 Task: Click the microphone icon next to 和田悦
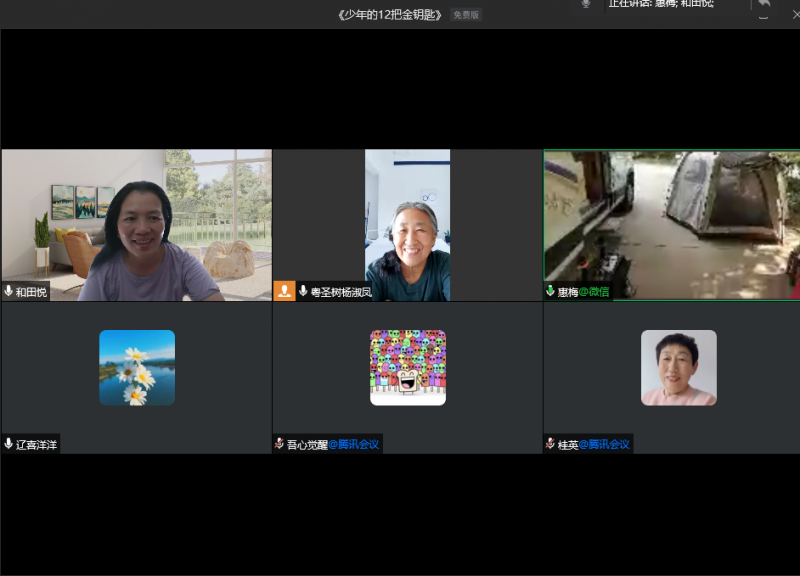[x=9, y=292]
